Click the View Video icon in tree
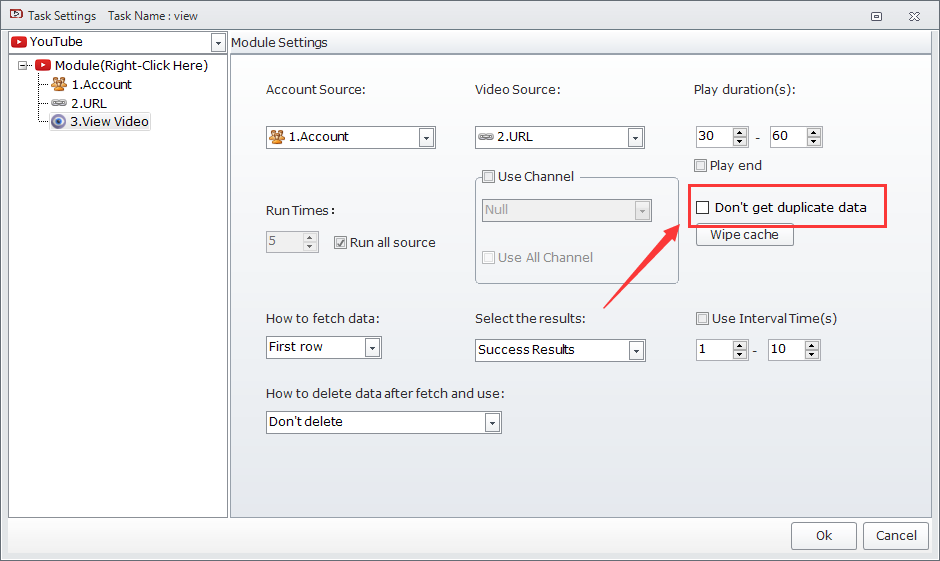The height and width of the screenshot is (561, 940). click(59, 122)
